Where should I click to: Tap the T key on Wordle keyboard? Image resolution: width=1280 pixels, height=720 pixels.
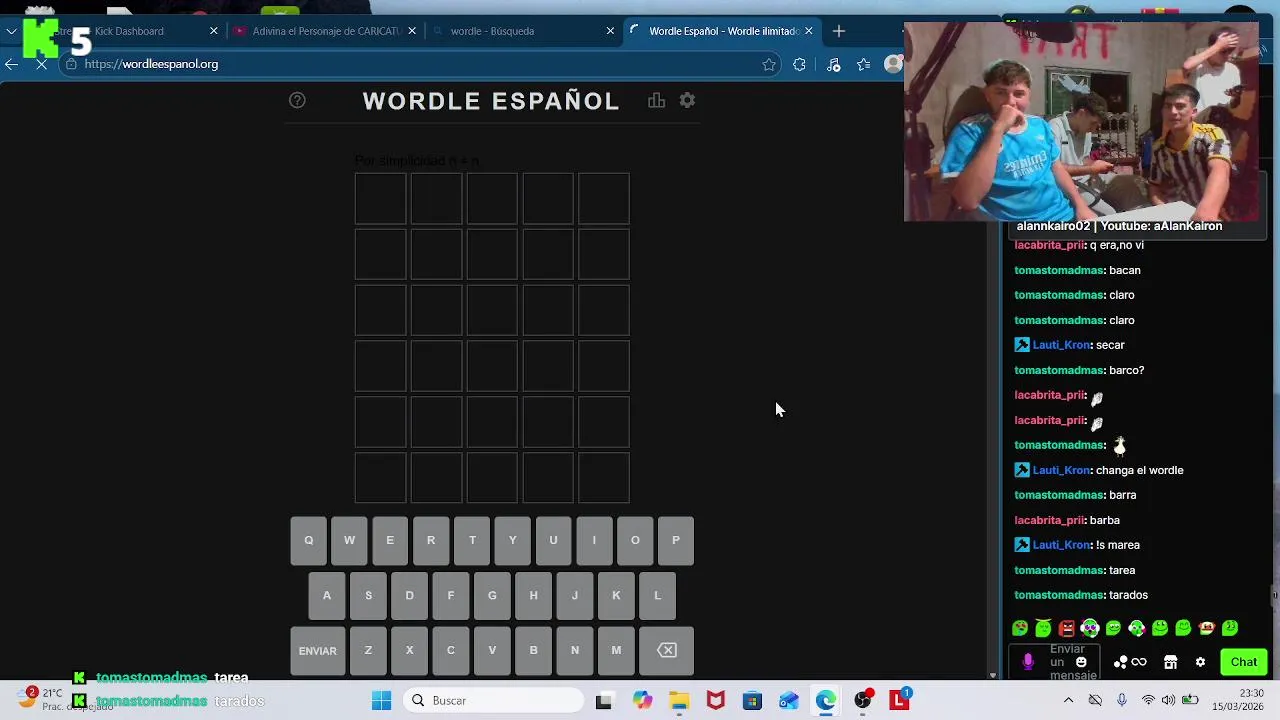[472, 540]
